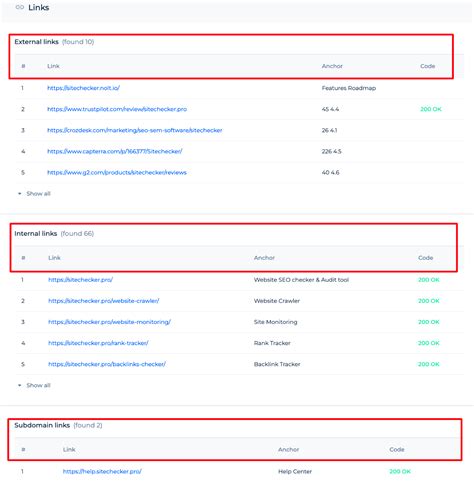Viewport: 474px width, 482px height.
Task: Click the '(found 66)' count text
Action: [77, 233]
